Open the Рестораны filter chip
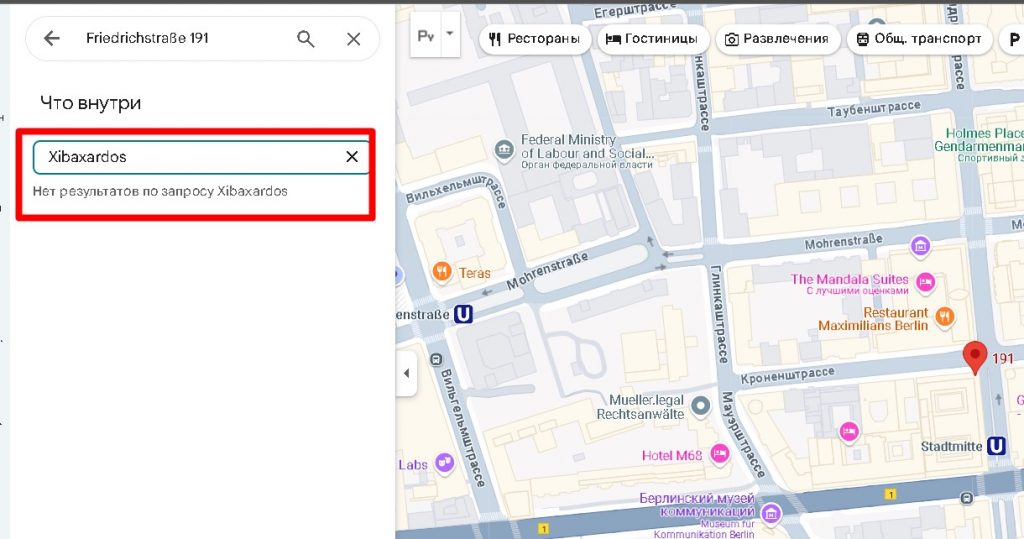 pos(535,39)
